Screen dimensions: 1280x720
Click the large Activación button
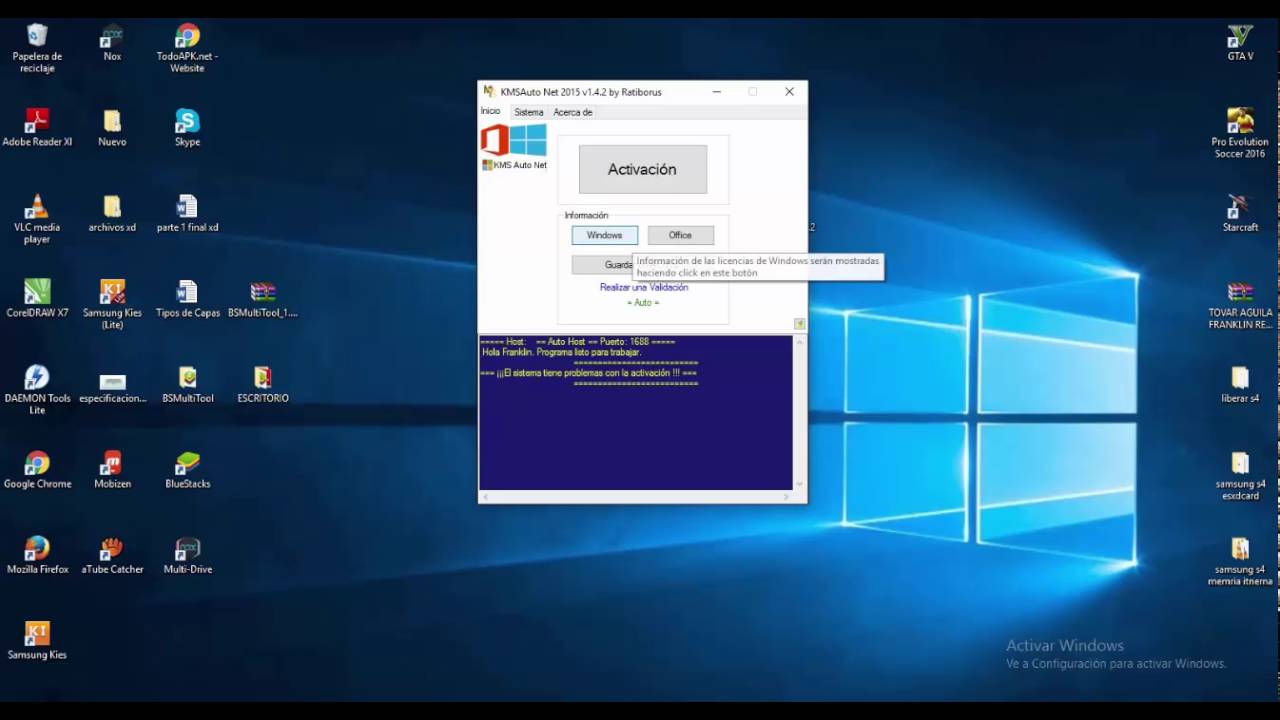point(643,170)
